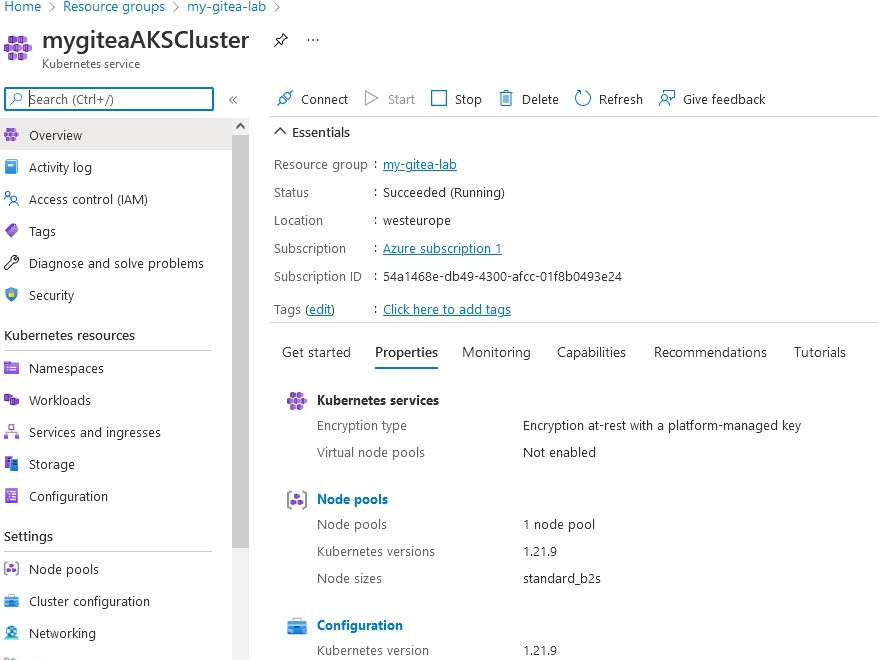Screen dimensions: 878x660
Task: Select Overview in the sidebar menu
Action: (116, 135)
